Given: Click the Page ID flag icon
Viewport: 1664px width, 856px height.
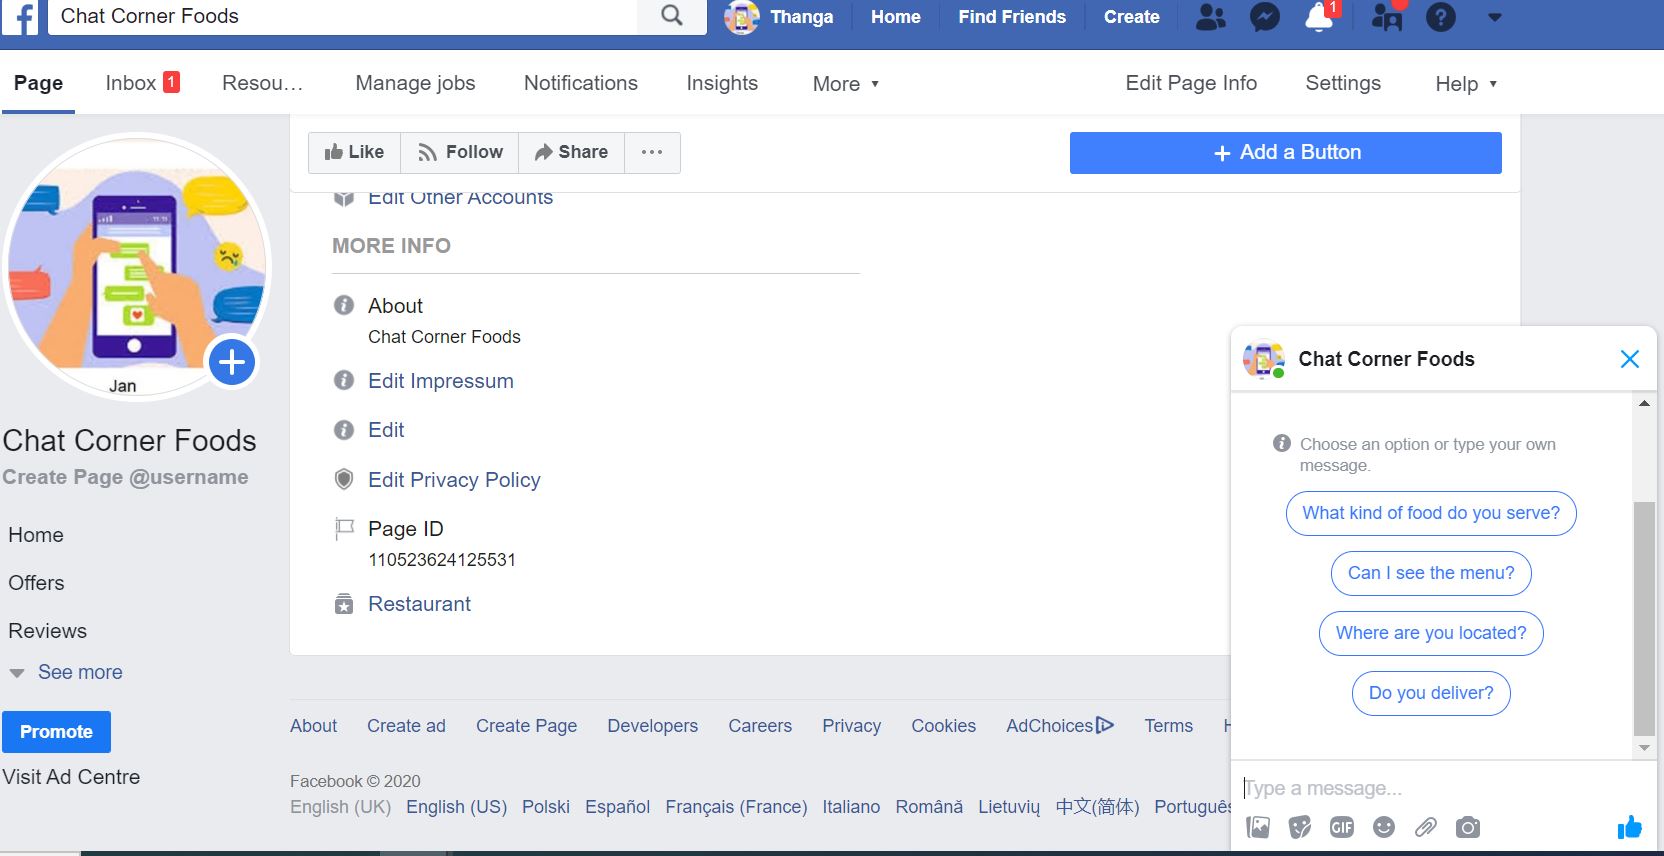Looking at the screenshot, I should (344, 528).
